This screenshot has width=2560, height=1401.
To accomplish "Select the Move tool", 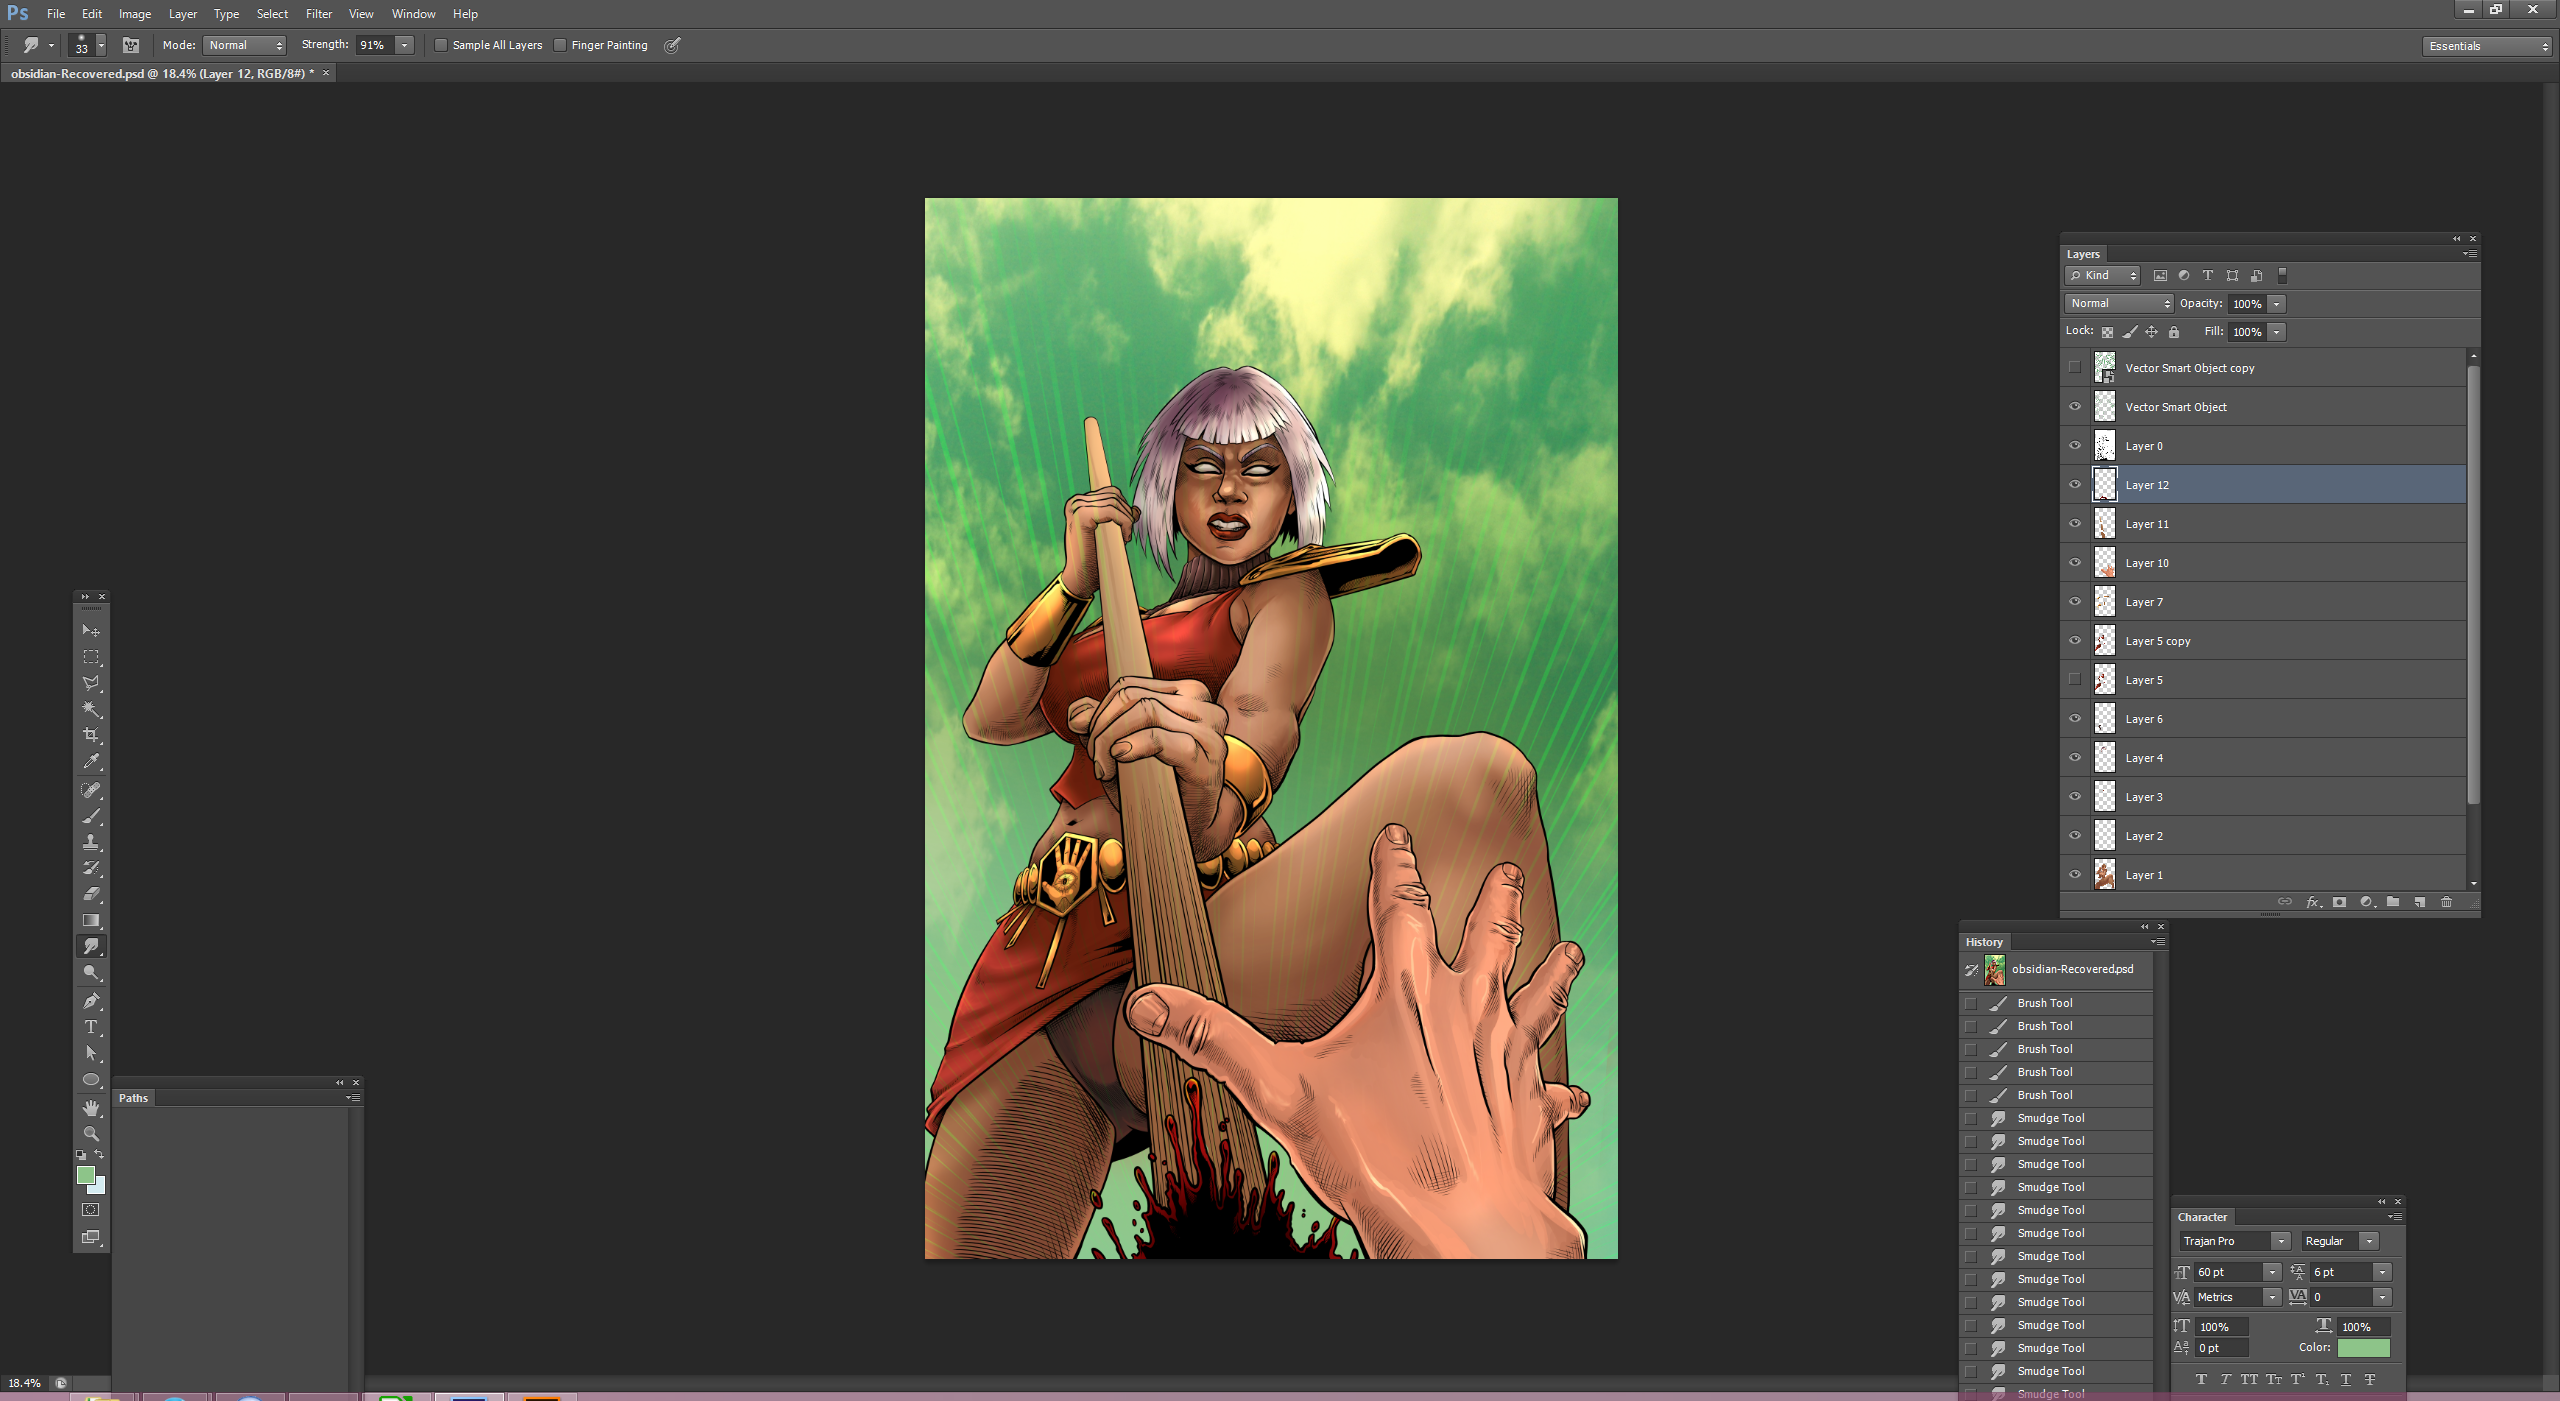I will (91, 630).
